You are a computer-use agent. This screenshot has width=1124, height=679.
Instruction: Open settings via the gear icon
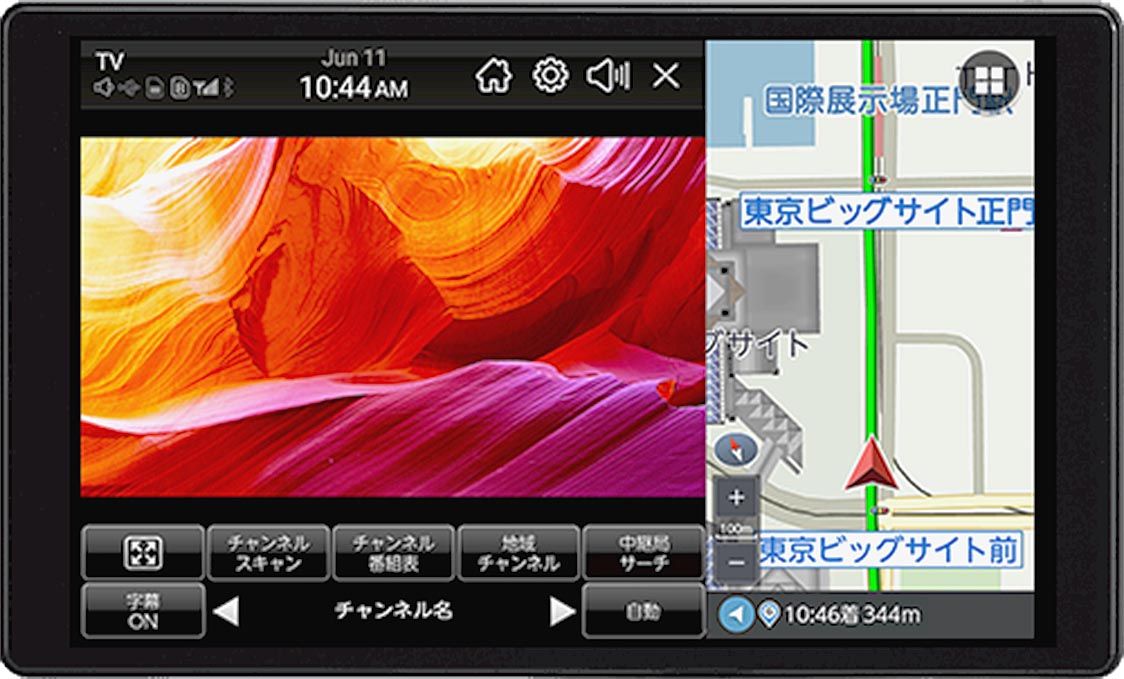click(550, 76)
